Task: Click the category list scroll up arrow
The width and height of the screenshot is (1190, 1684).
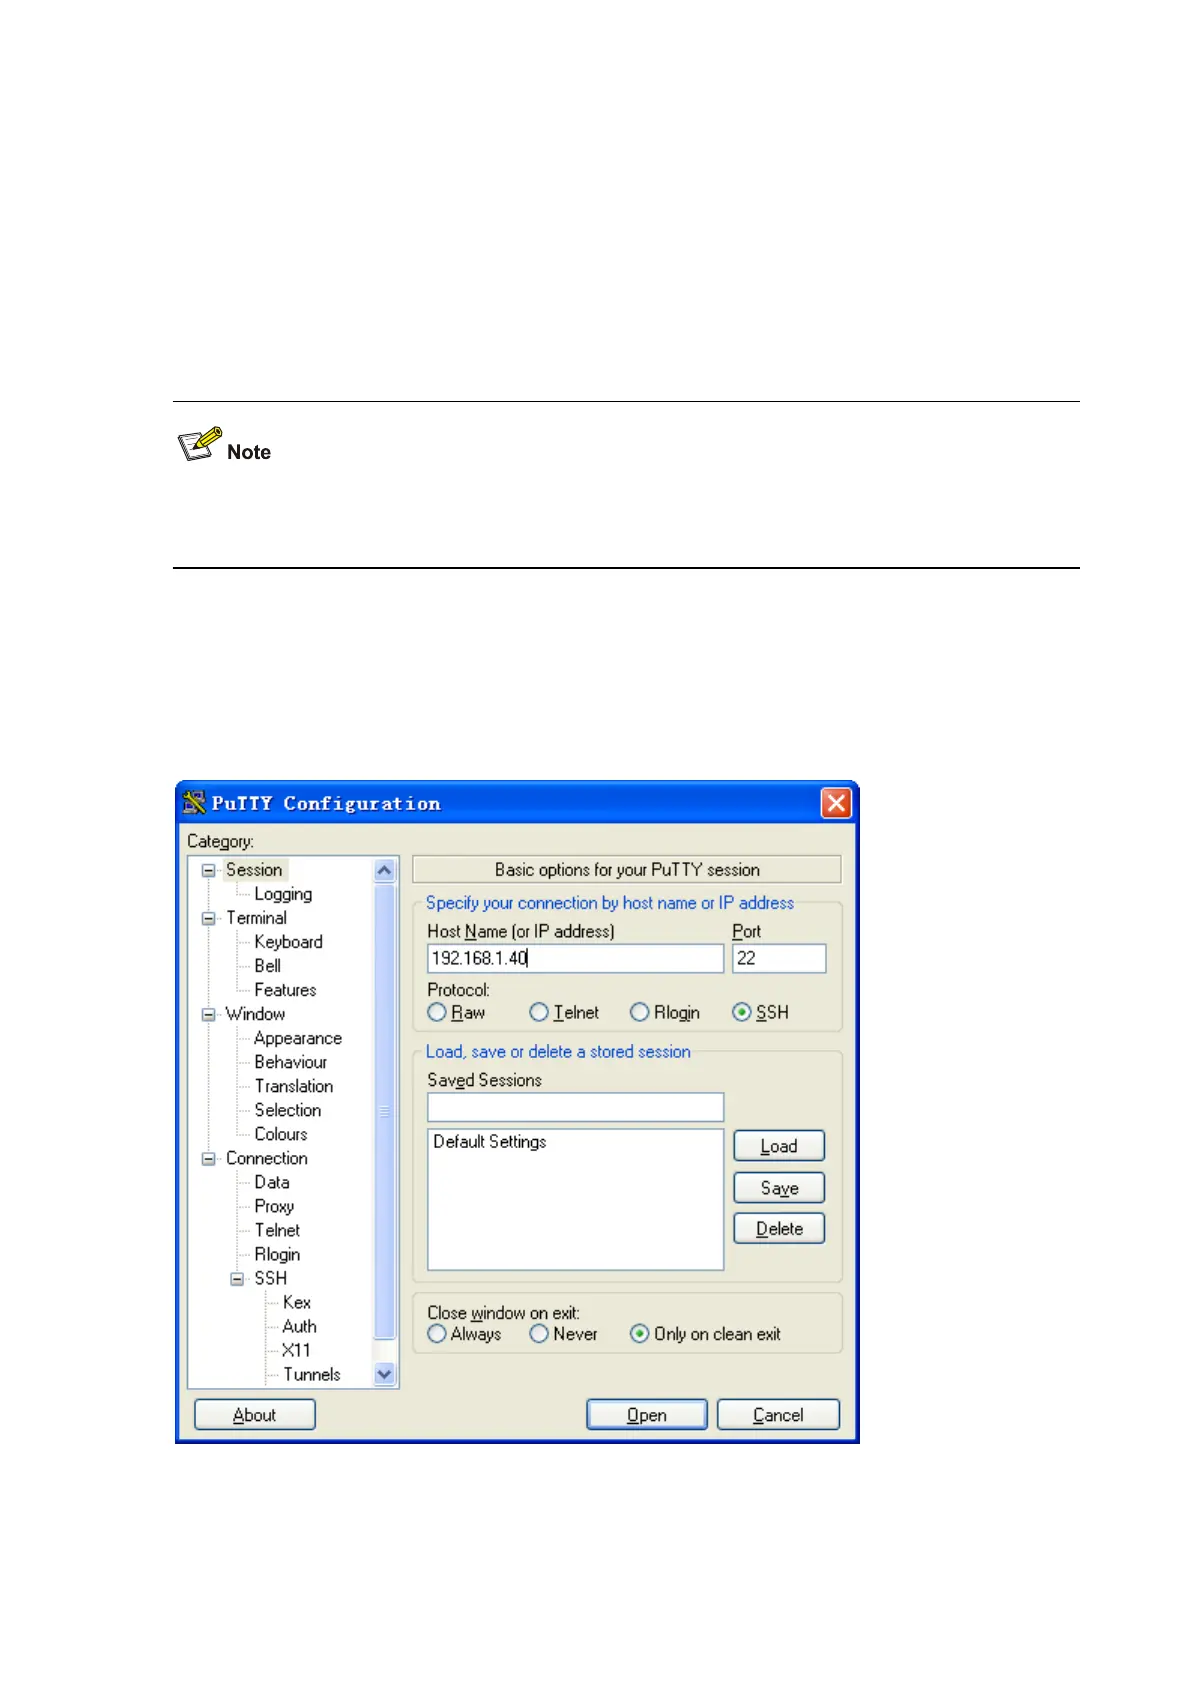Action: tap(385, 870)
